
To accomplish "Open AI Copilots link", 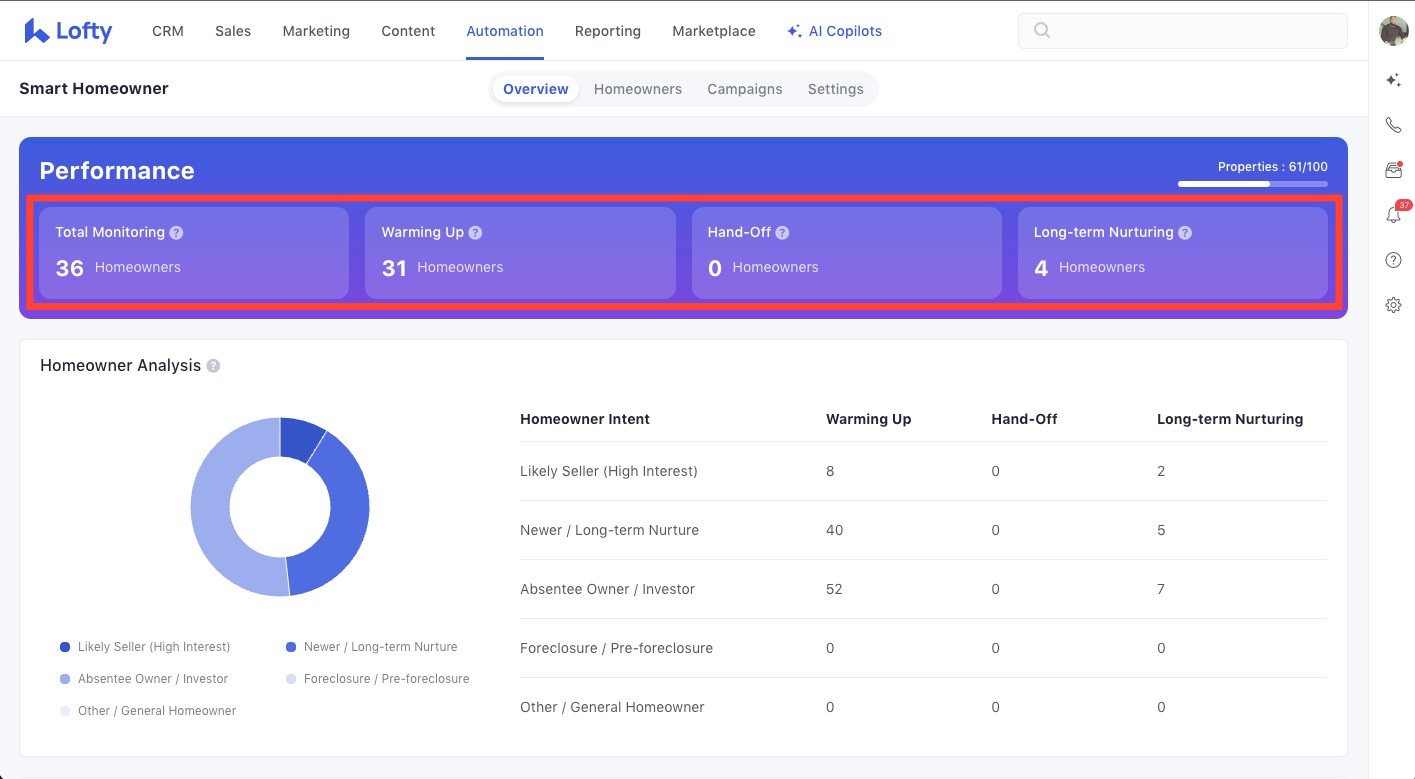I will point(834,31).
